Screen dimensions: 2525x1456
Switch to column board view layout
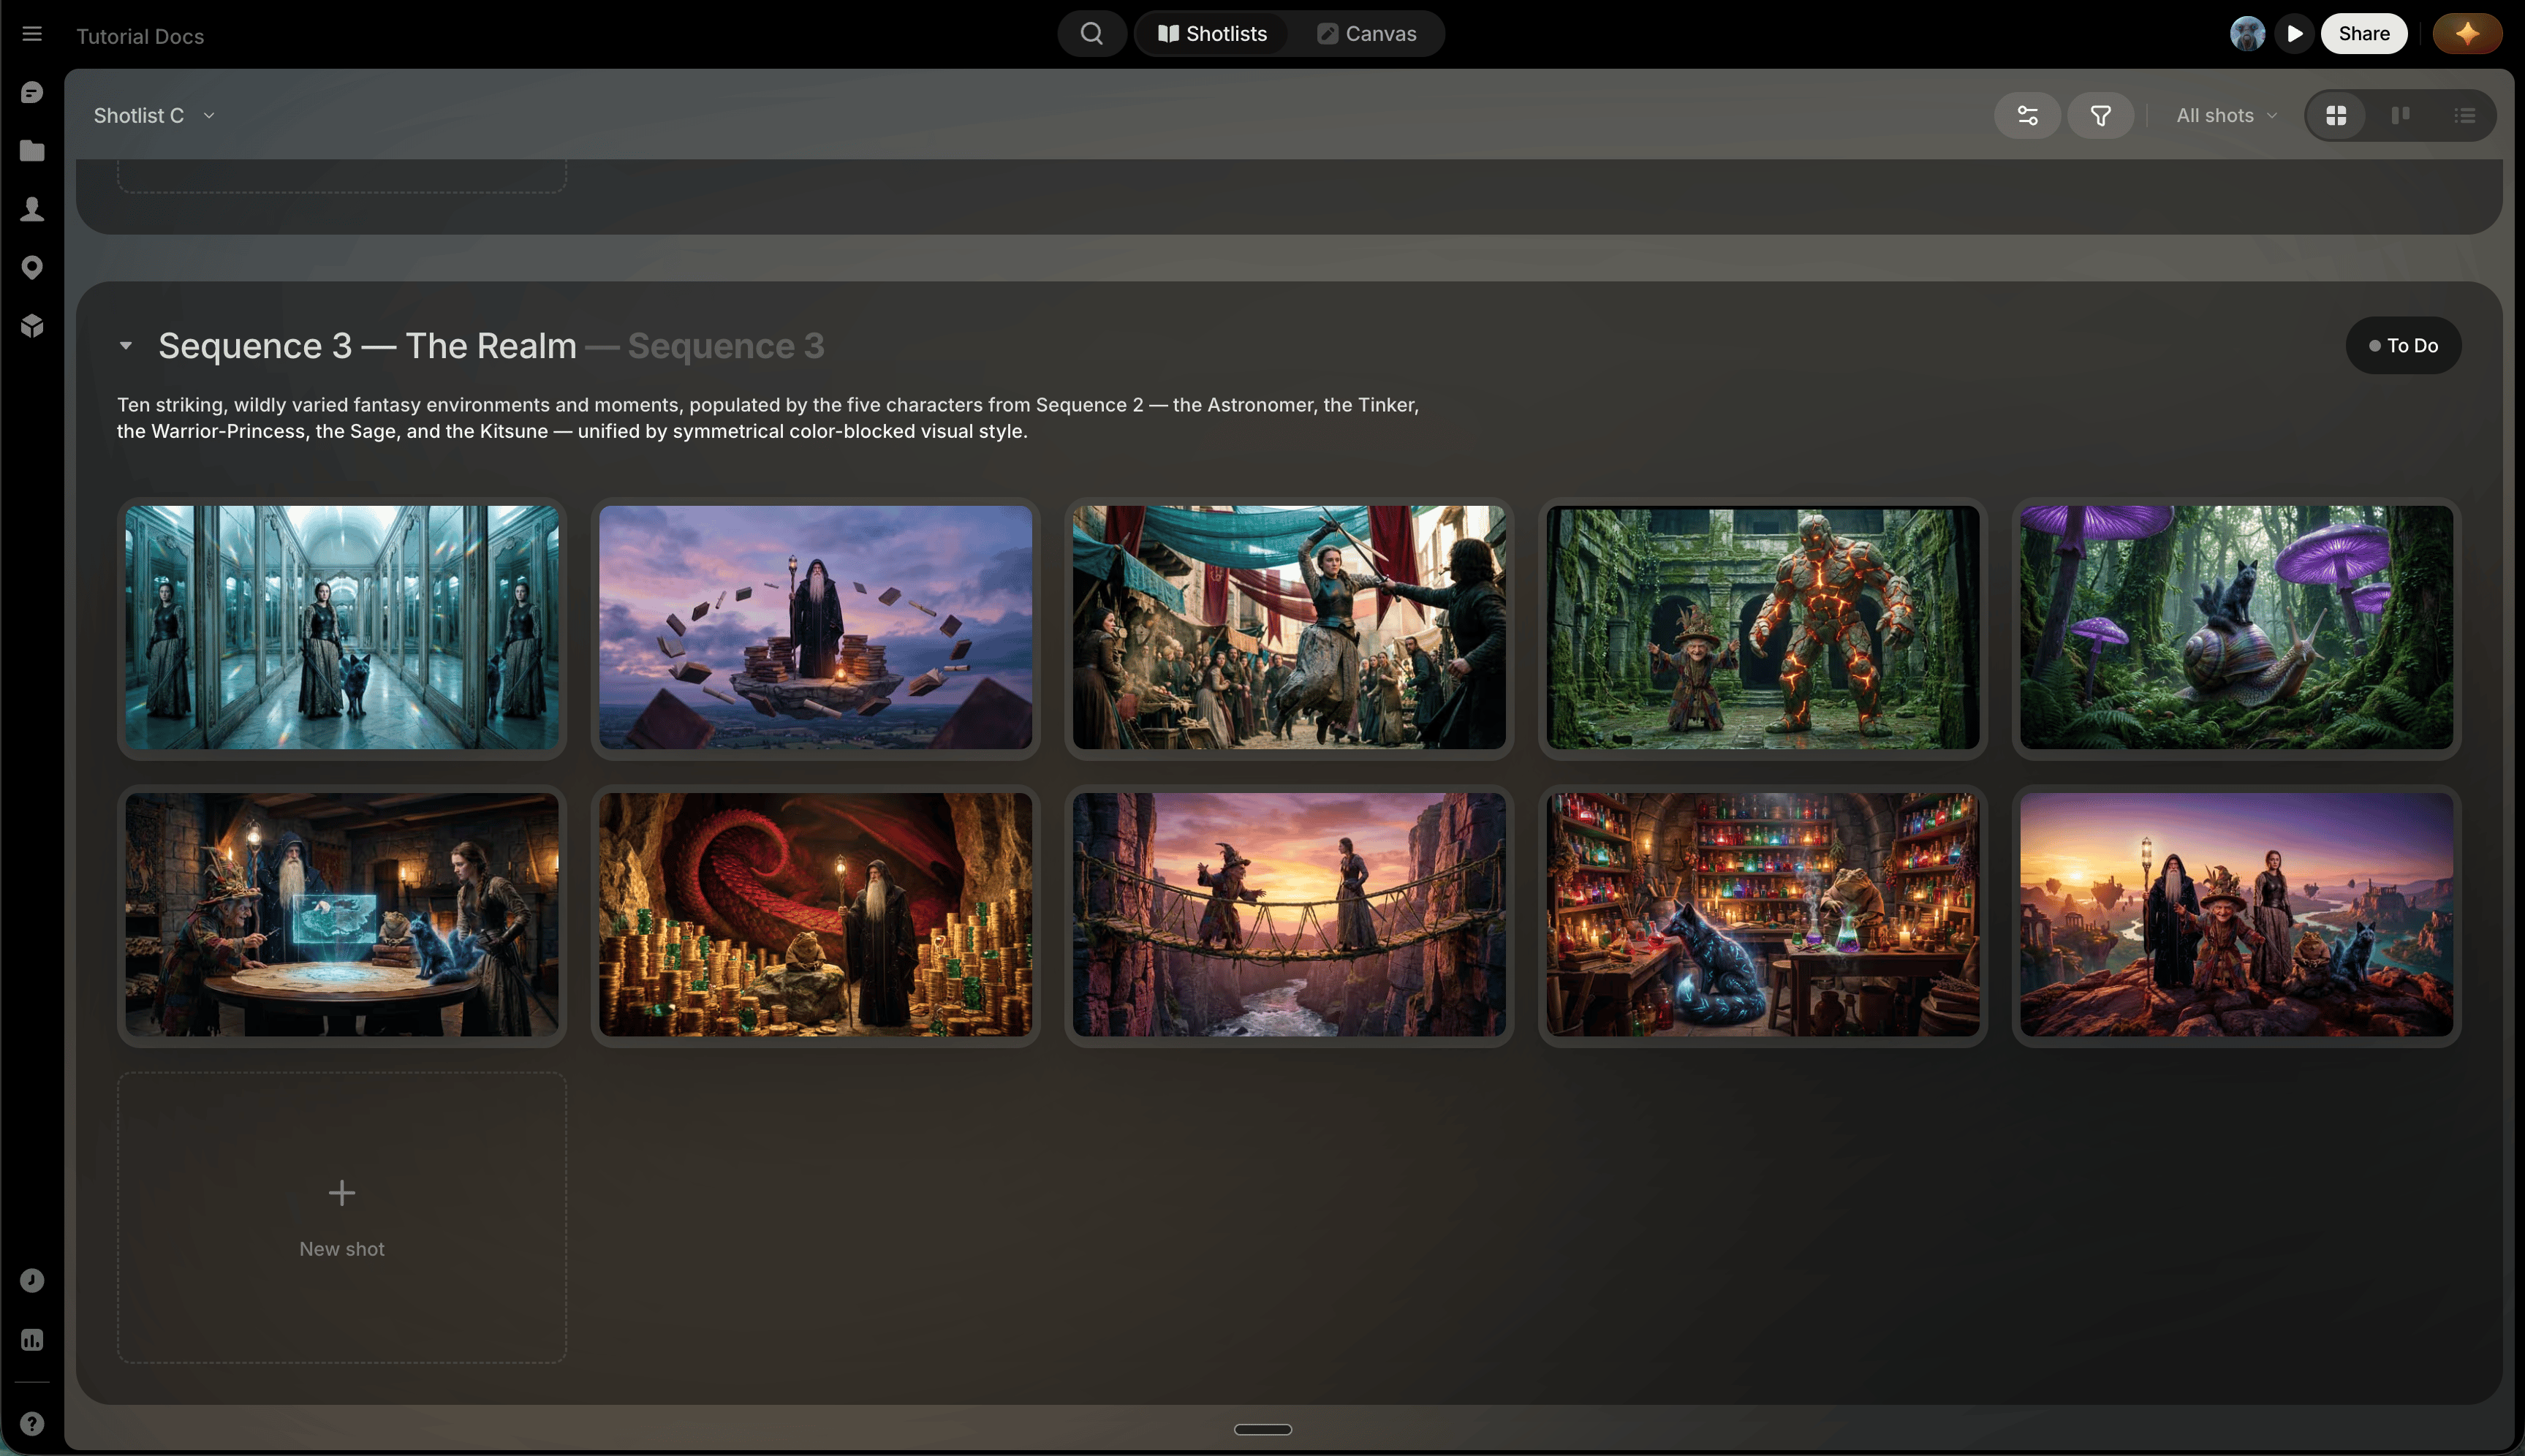click(2400, 116)
